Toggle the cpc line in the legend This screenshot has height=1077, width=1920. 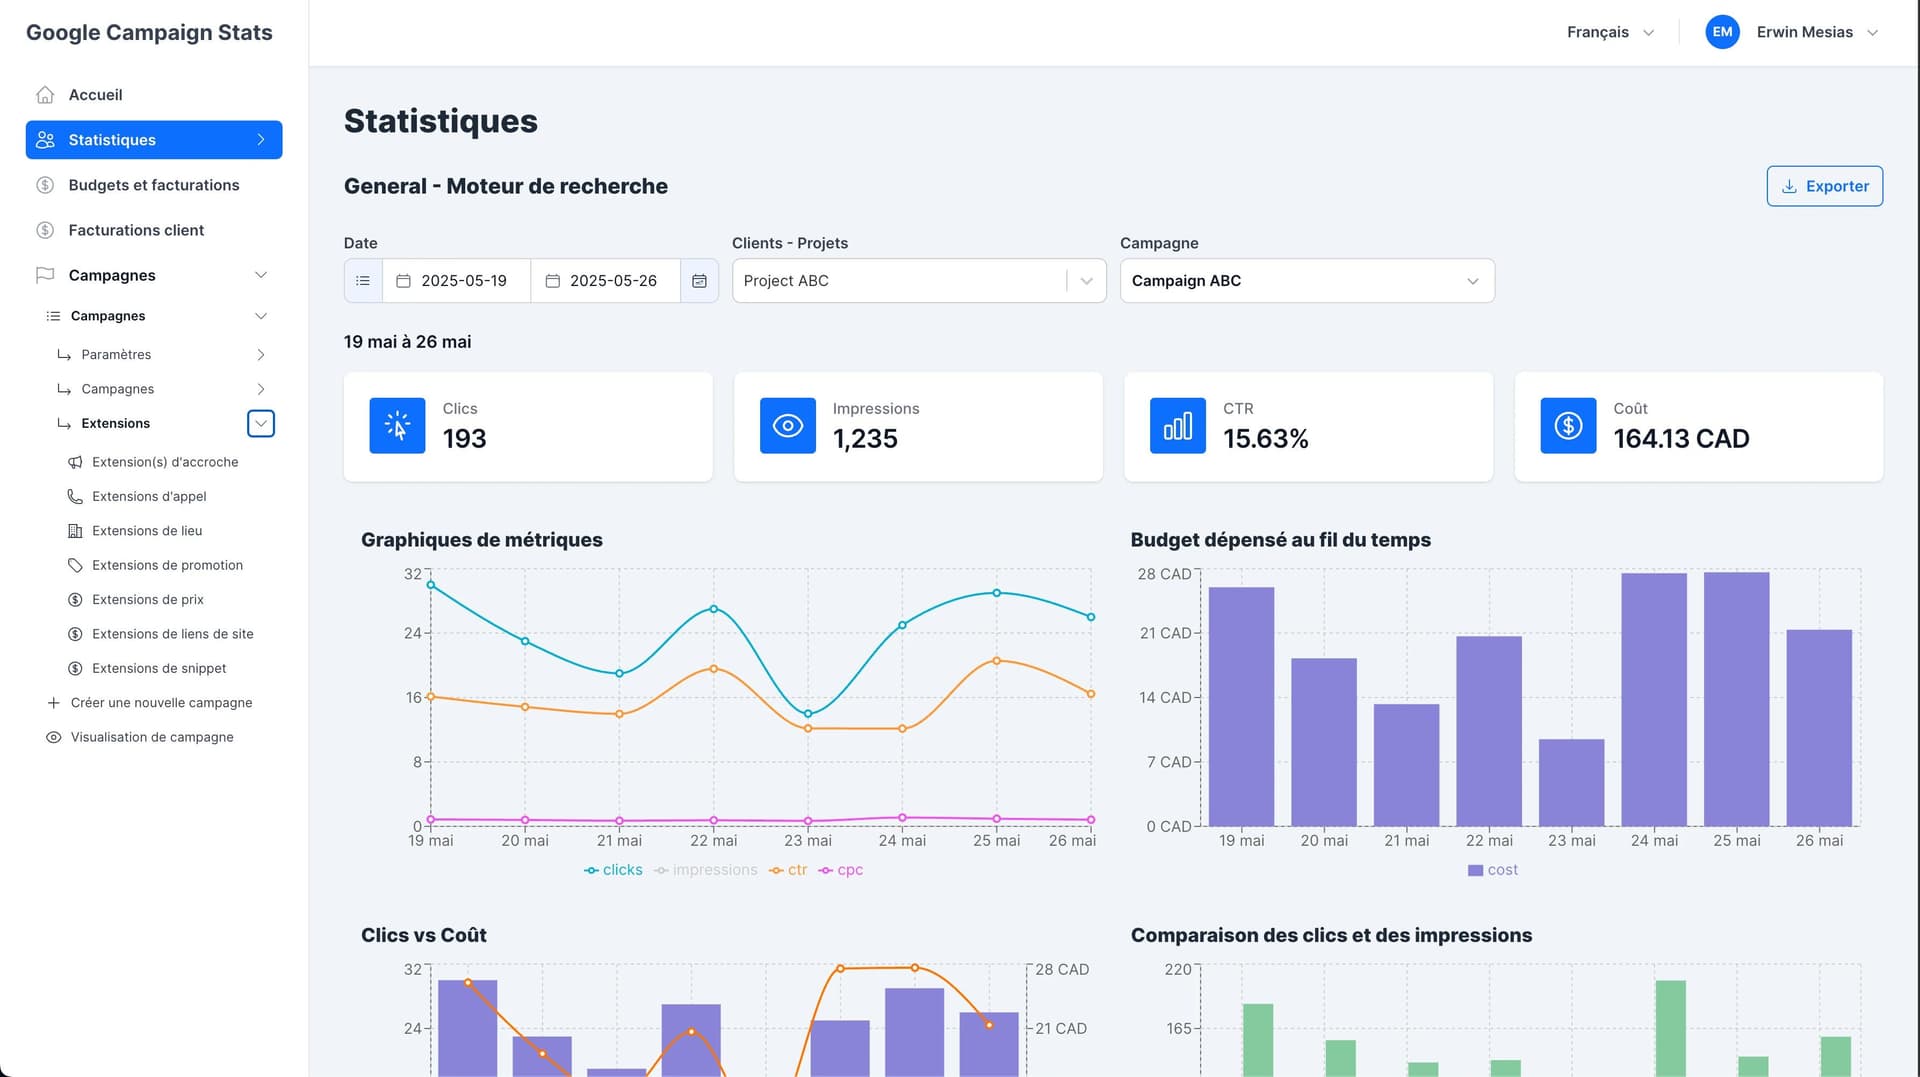840,869
